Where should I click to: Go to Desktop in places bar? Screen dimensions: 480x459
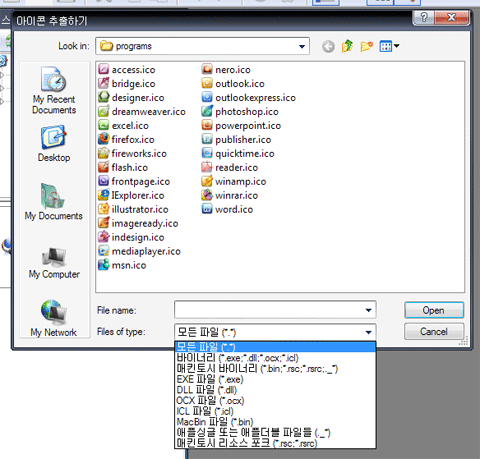pos(54,143)
